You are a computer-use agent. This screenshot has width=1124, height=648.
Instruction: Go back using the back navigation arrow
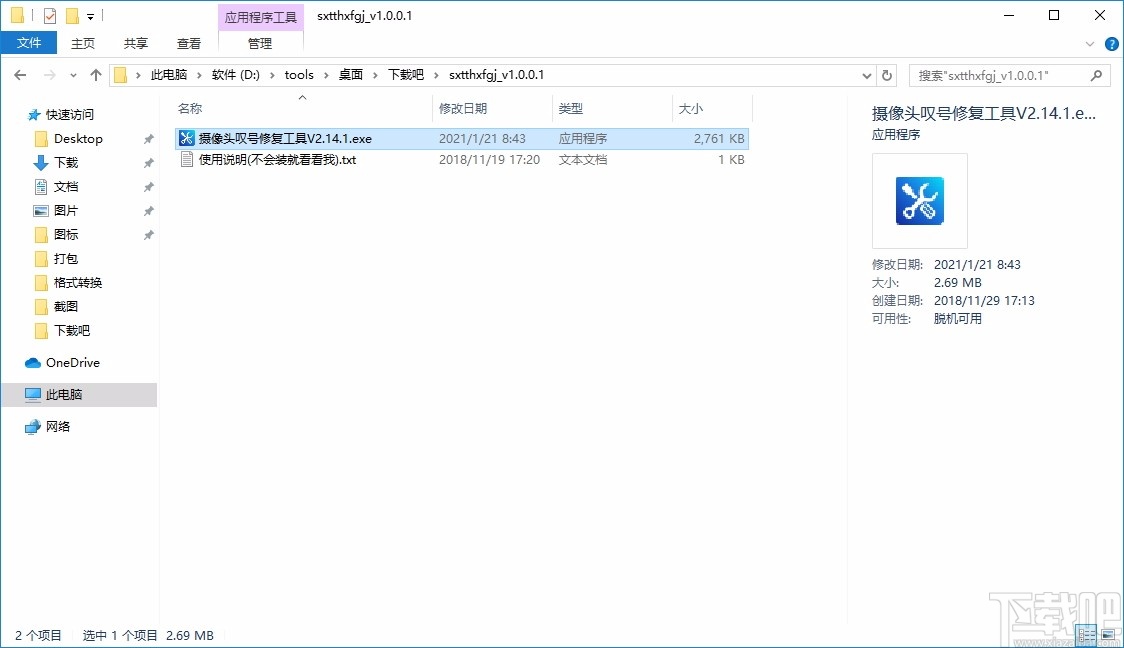(x=19, y=74)
